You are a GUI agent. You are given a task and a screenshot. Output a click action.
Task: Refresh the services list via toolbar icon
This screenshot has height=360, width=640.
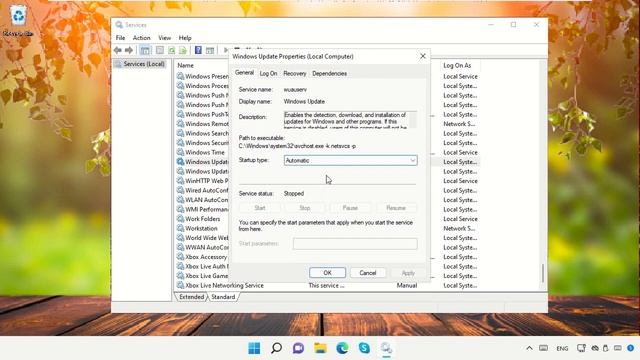pyautogui.click(x=172, y=50)
